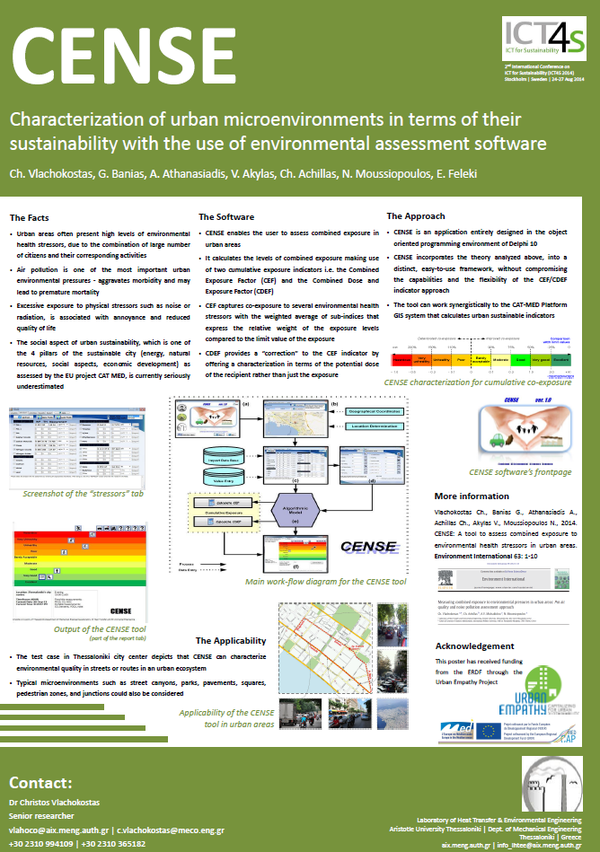
Task: Click the 'The Software' heading
Action: (227, 217)
